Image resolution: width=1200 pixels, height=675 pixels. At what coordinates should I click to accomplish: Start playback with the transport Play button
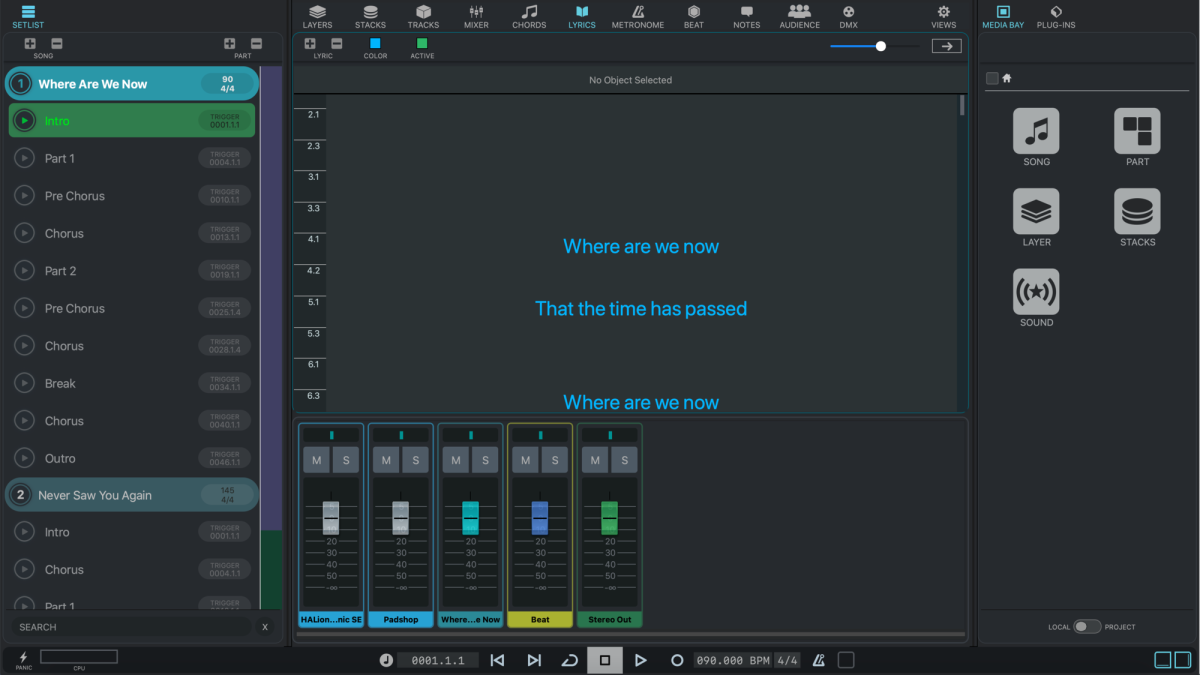coord(641,660)
